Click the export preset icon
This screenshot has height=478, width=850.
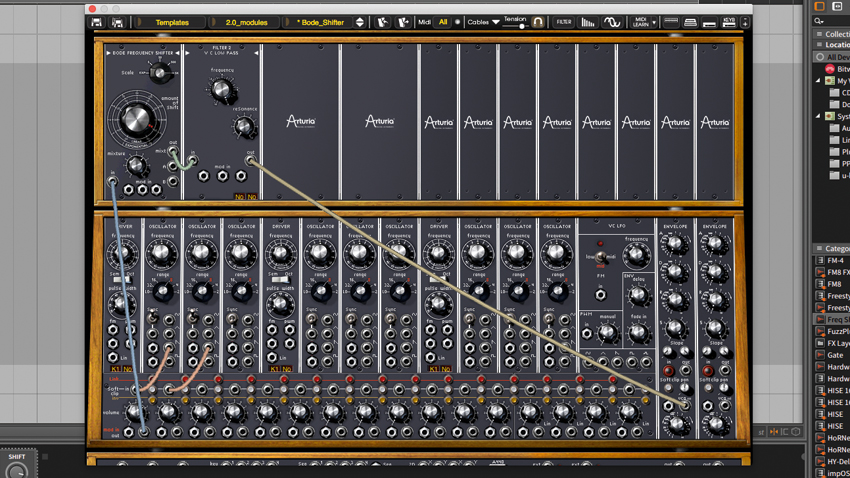(x=403, y=22)
